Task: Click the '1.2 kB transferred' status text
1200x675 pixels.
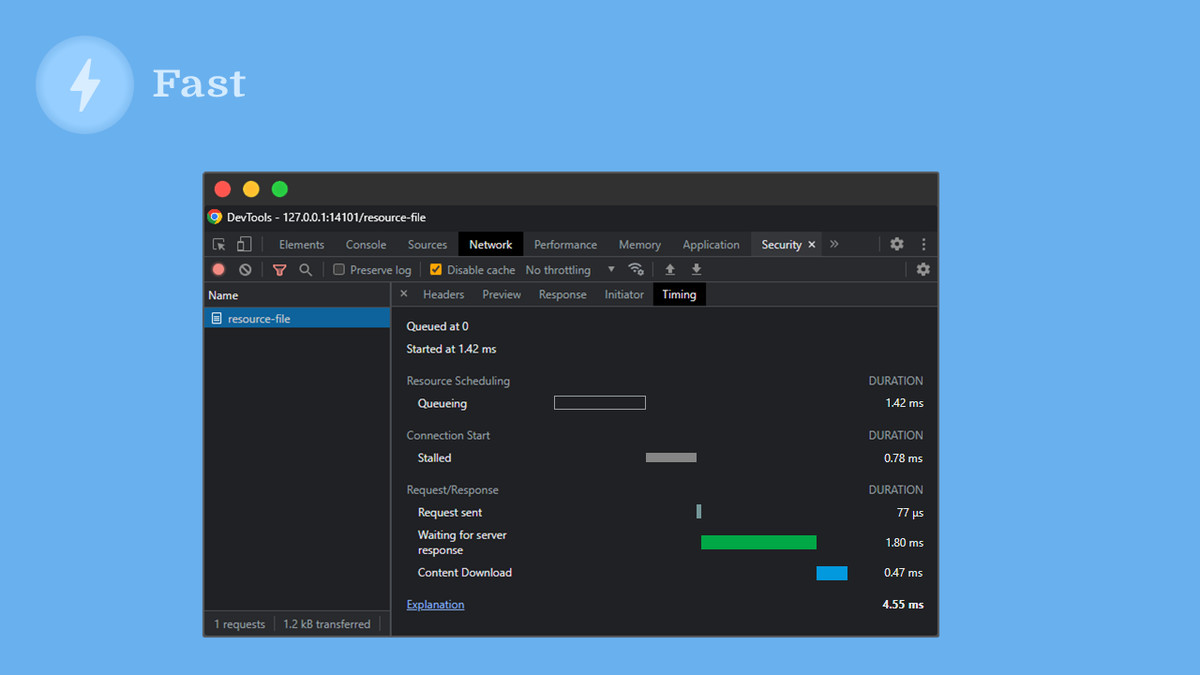Action: click(x=327, y=624)
